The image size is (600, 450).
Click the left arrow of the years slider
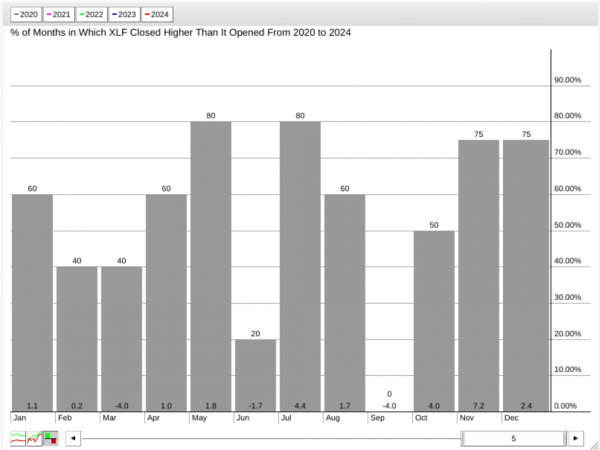point(73,439)
